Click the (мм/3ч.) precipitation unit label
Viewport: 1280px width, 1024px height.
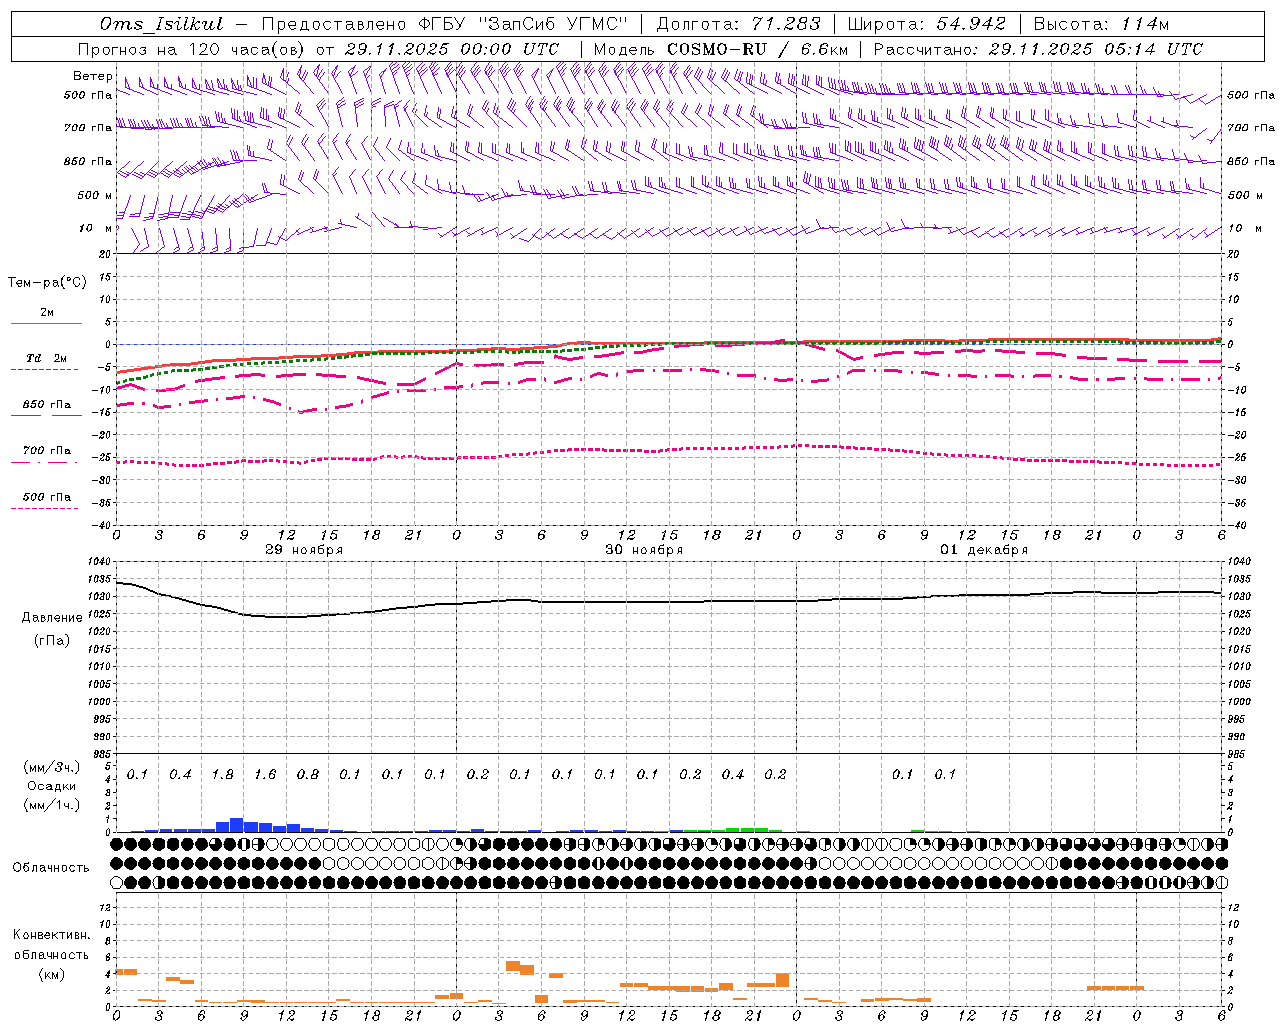click(52, 768)
